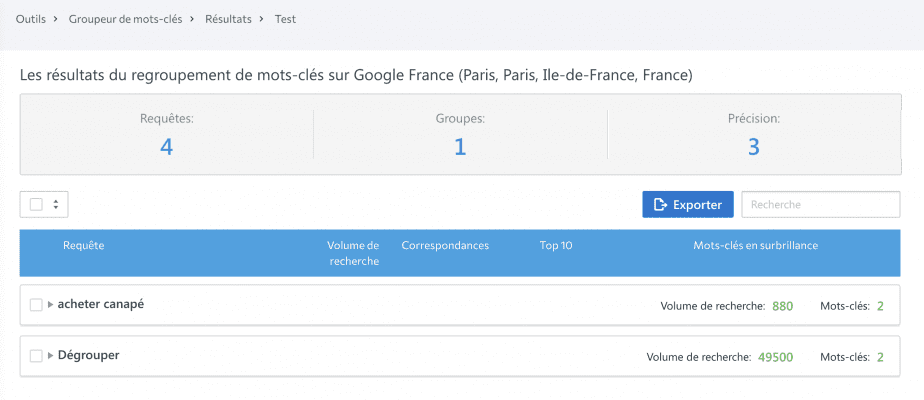Check the Dégrouper row checkbox

[36, 356]
